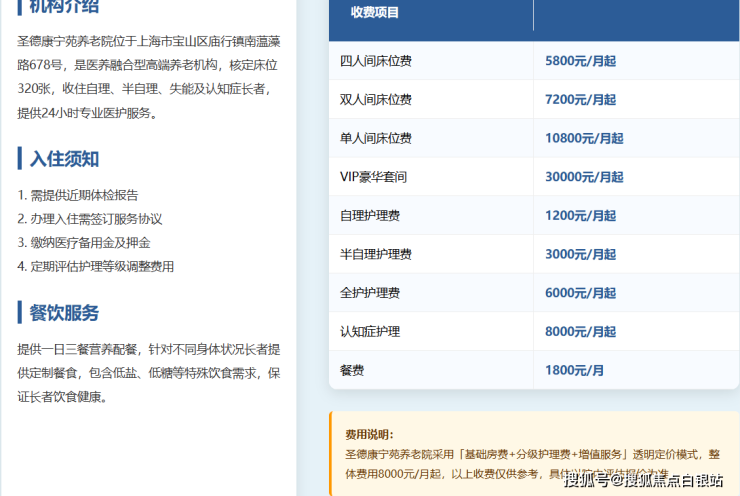Click the 收费项目 column header
Viewport: 740px width, 496px height.
375,12
